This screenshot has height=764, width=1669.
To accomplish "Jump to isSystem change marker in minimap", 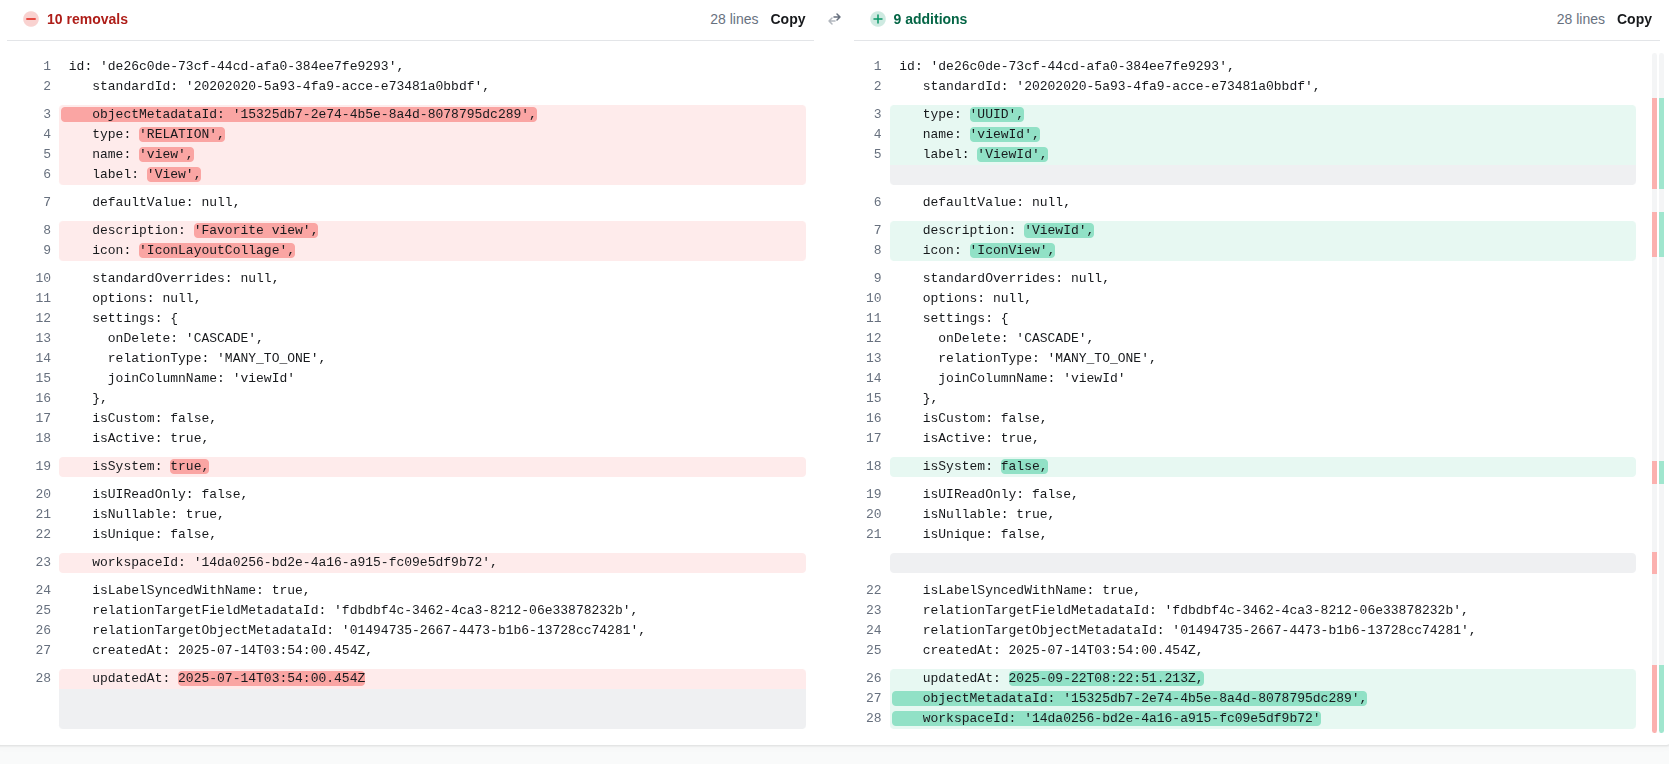I will [x=1657, y=472].
